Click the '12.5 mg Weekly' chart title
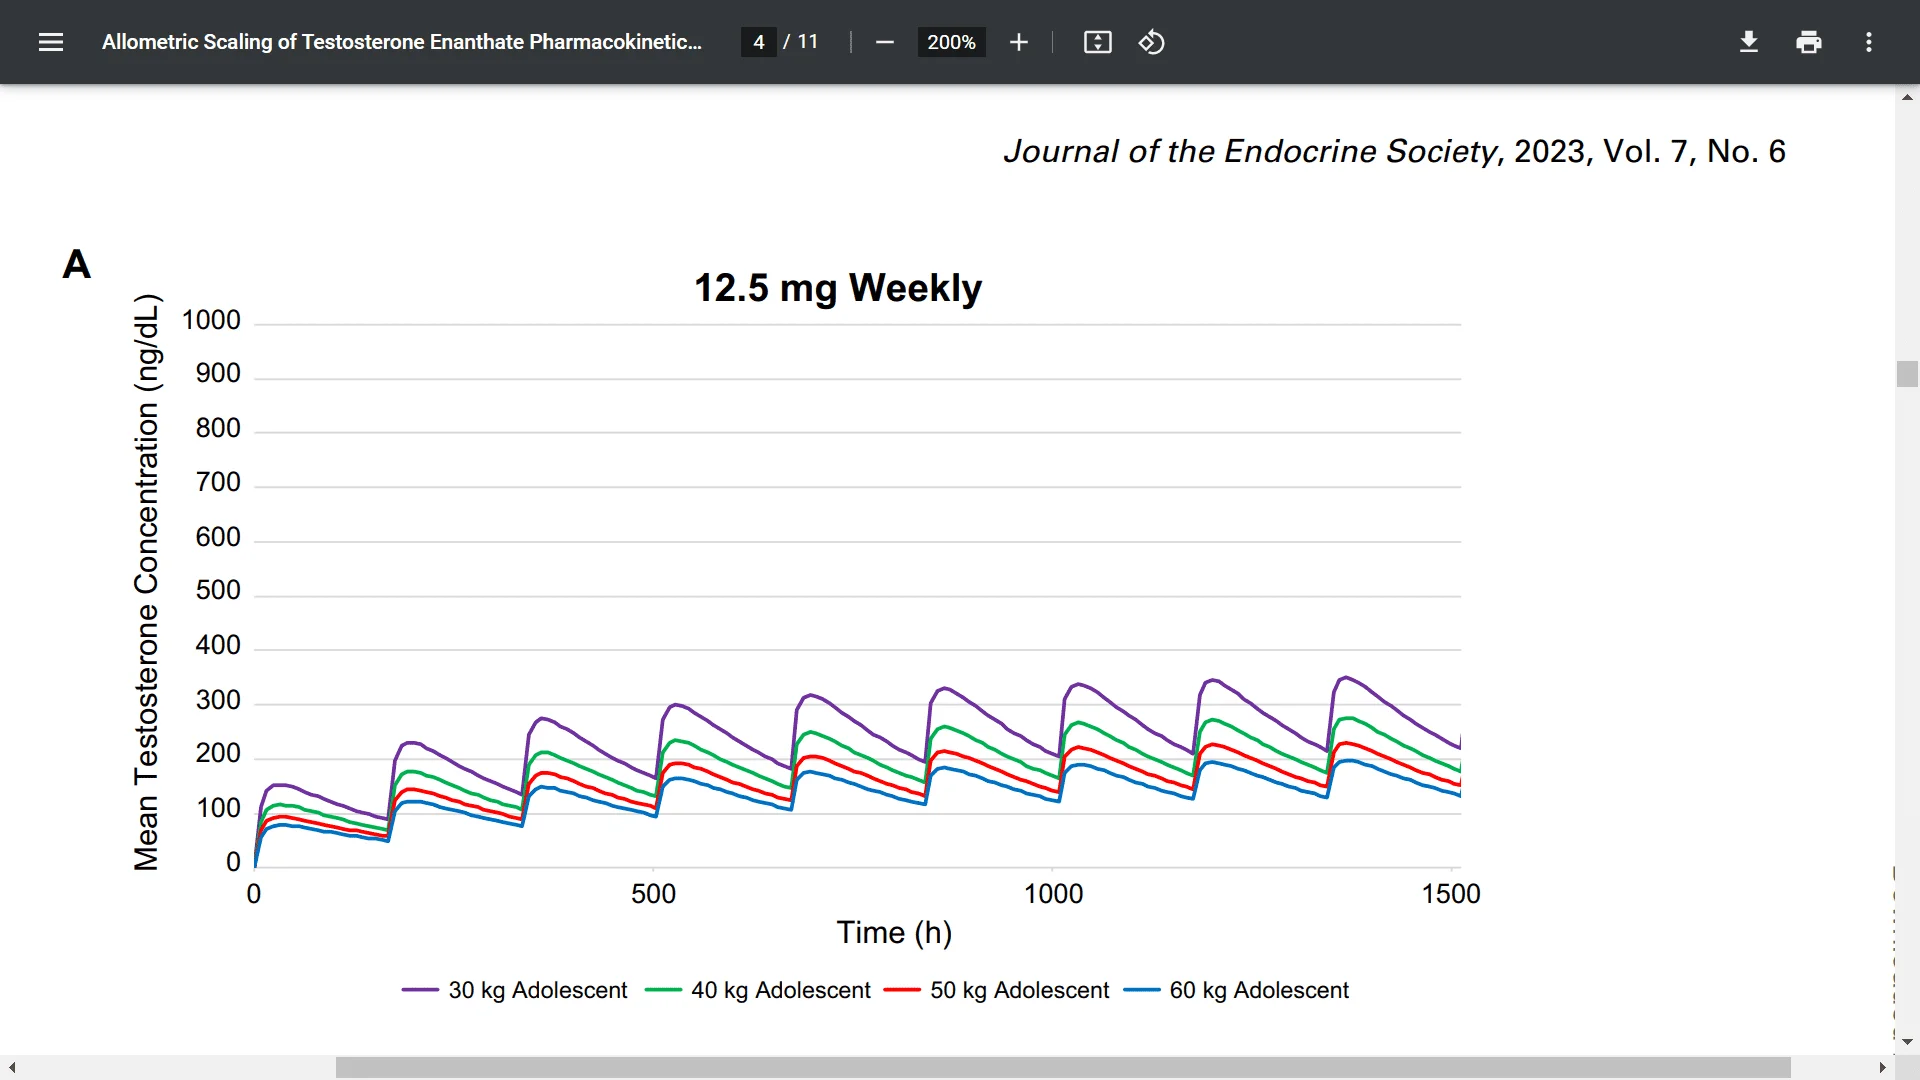 pos(838,288)
